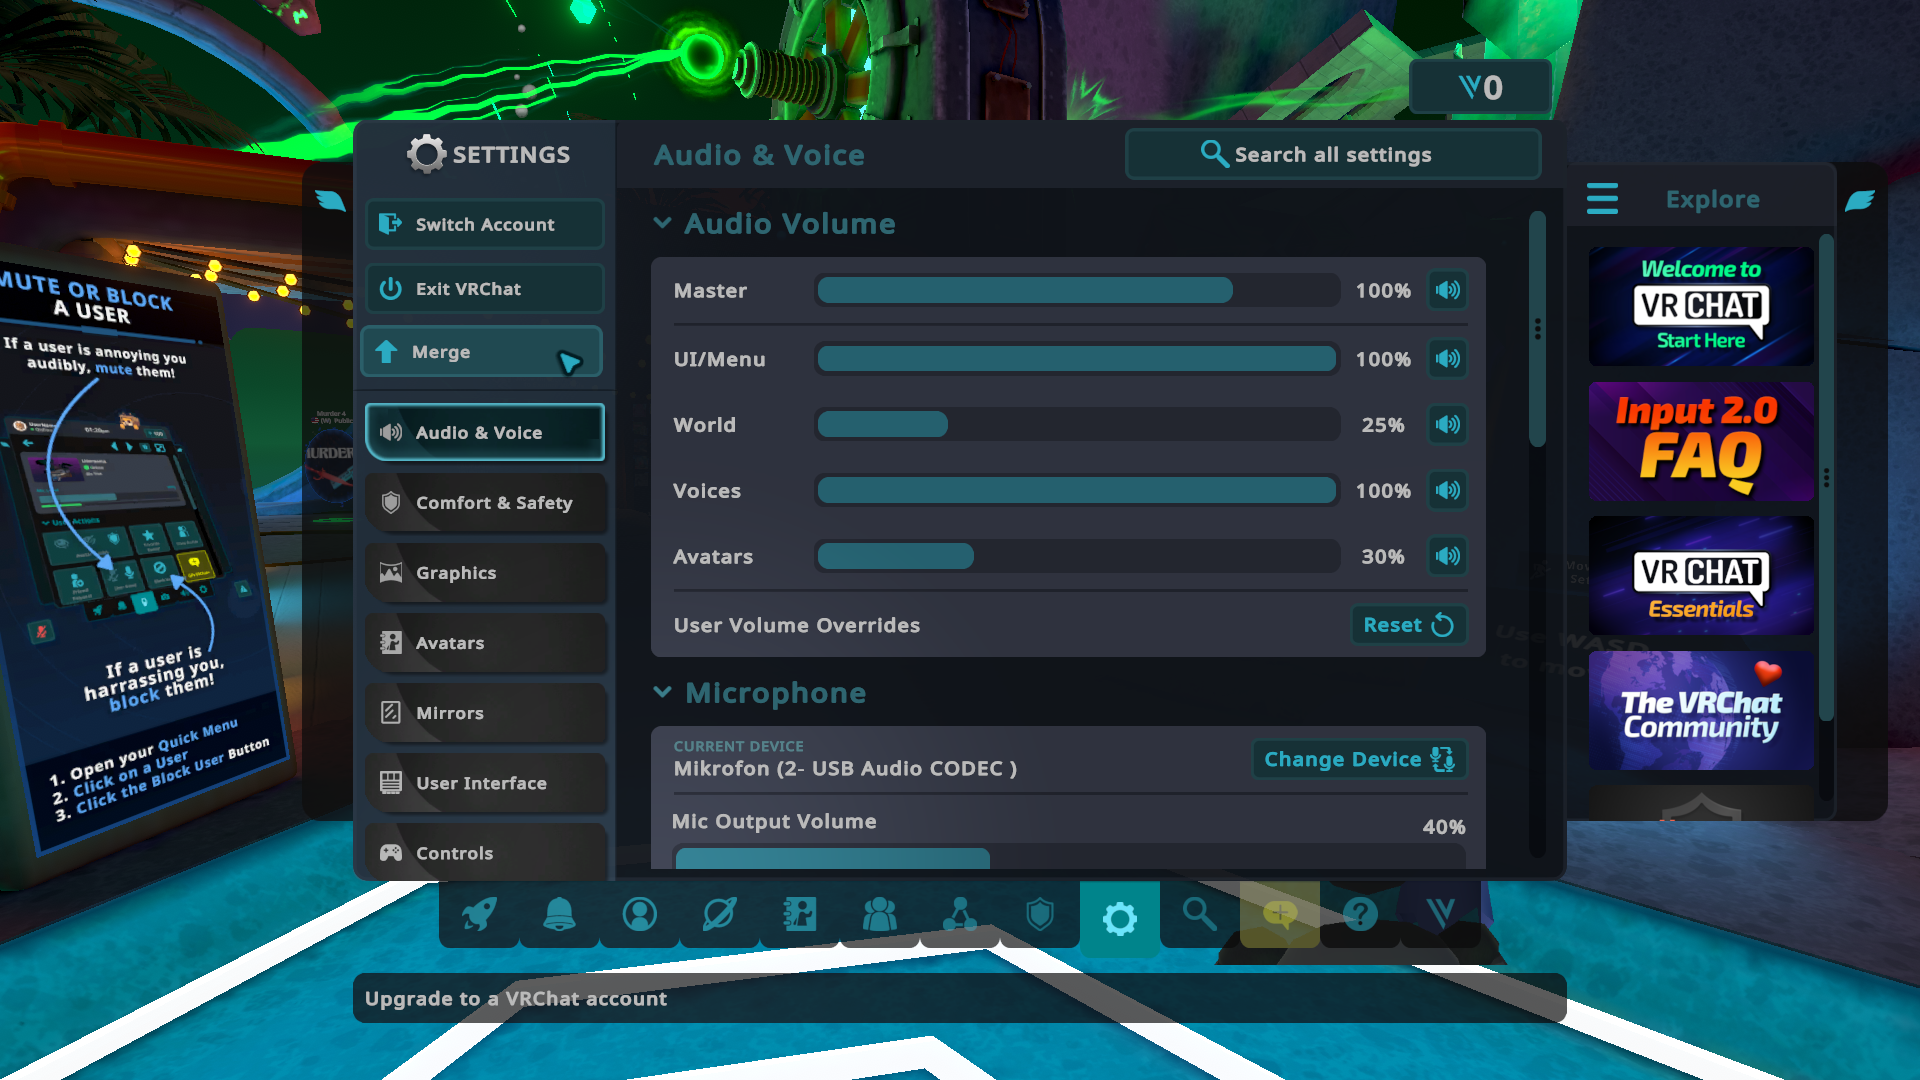Select Merge in settings sidebar
This screenshot has width=1920, height=1080.
[482, 352]
